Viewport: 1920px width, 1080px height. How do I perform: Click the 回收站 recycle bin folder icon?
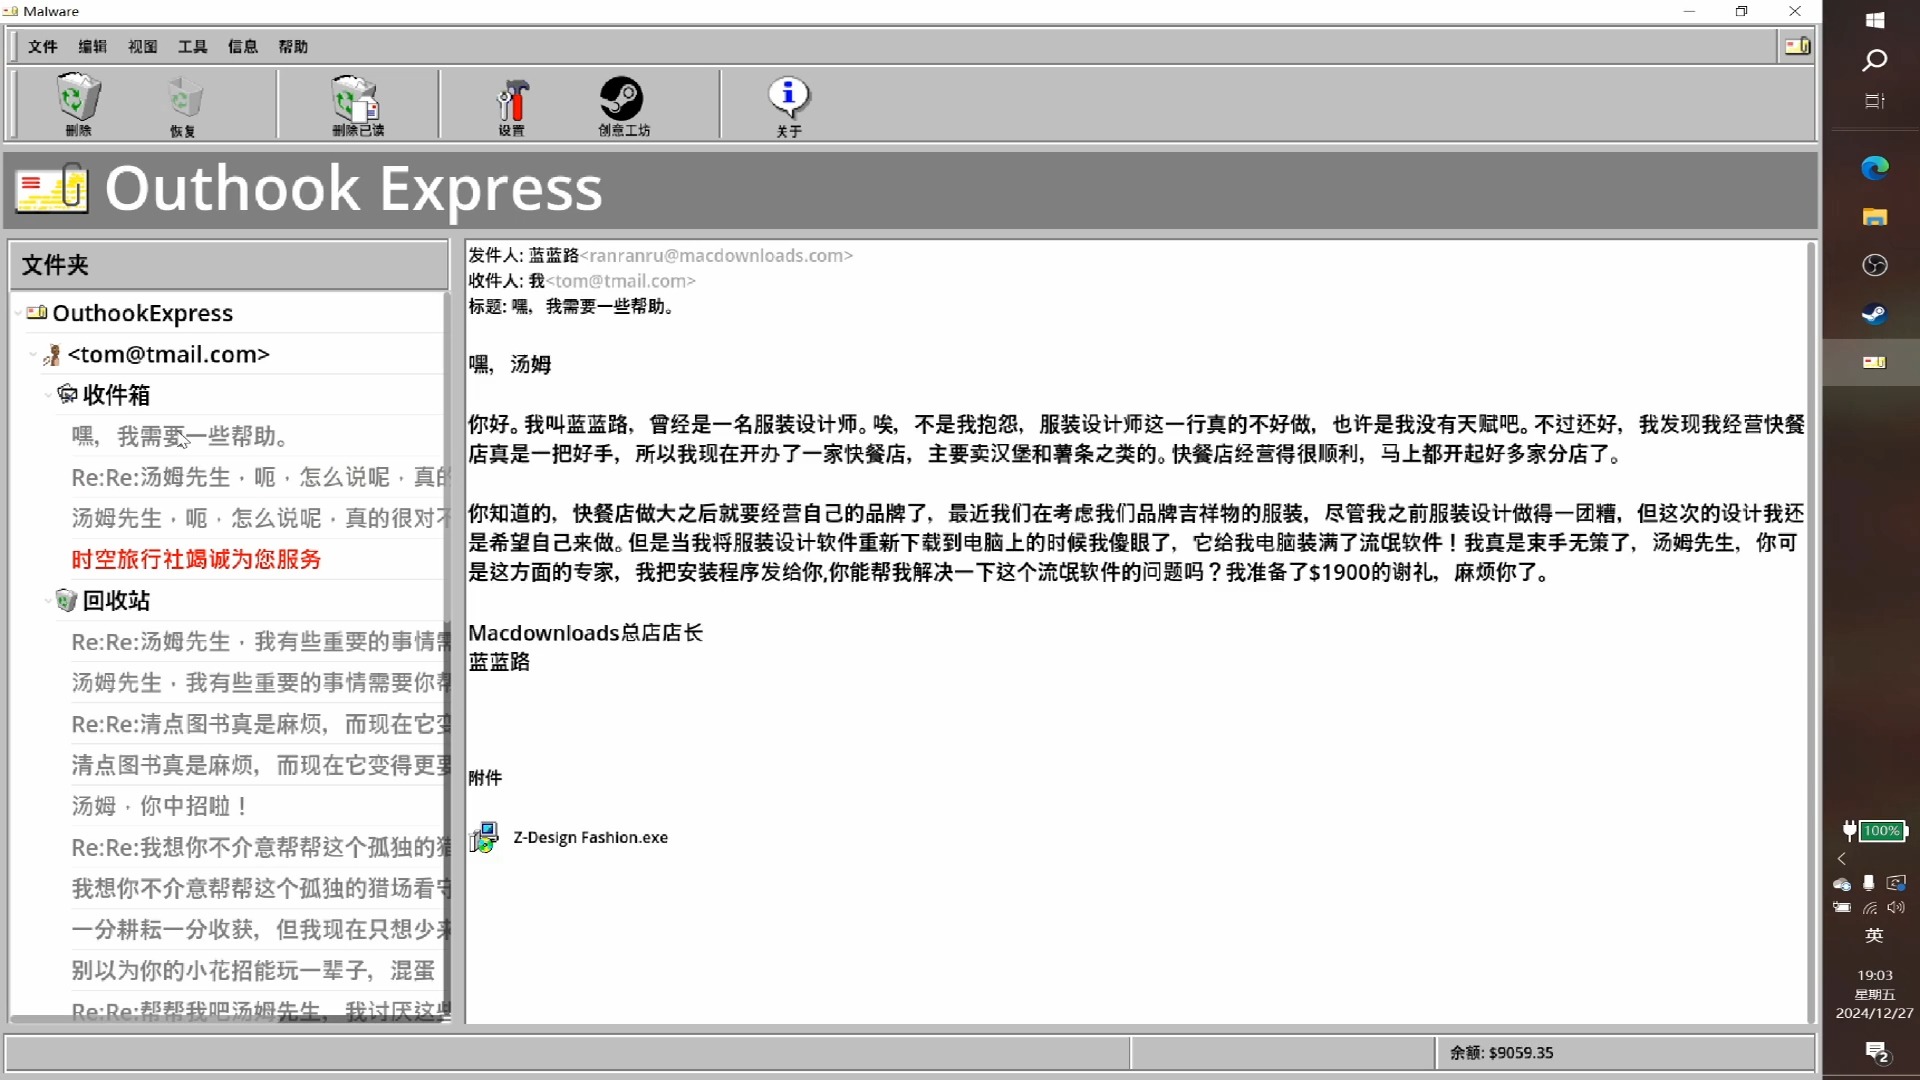coord(66,600)
